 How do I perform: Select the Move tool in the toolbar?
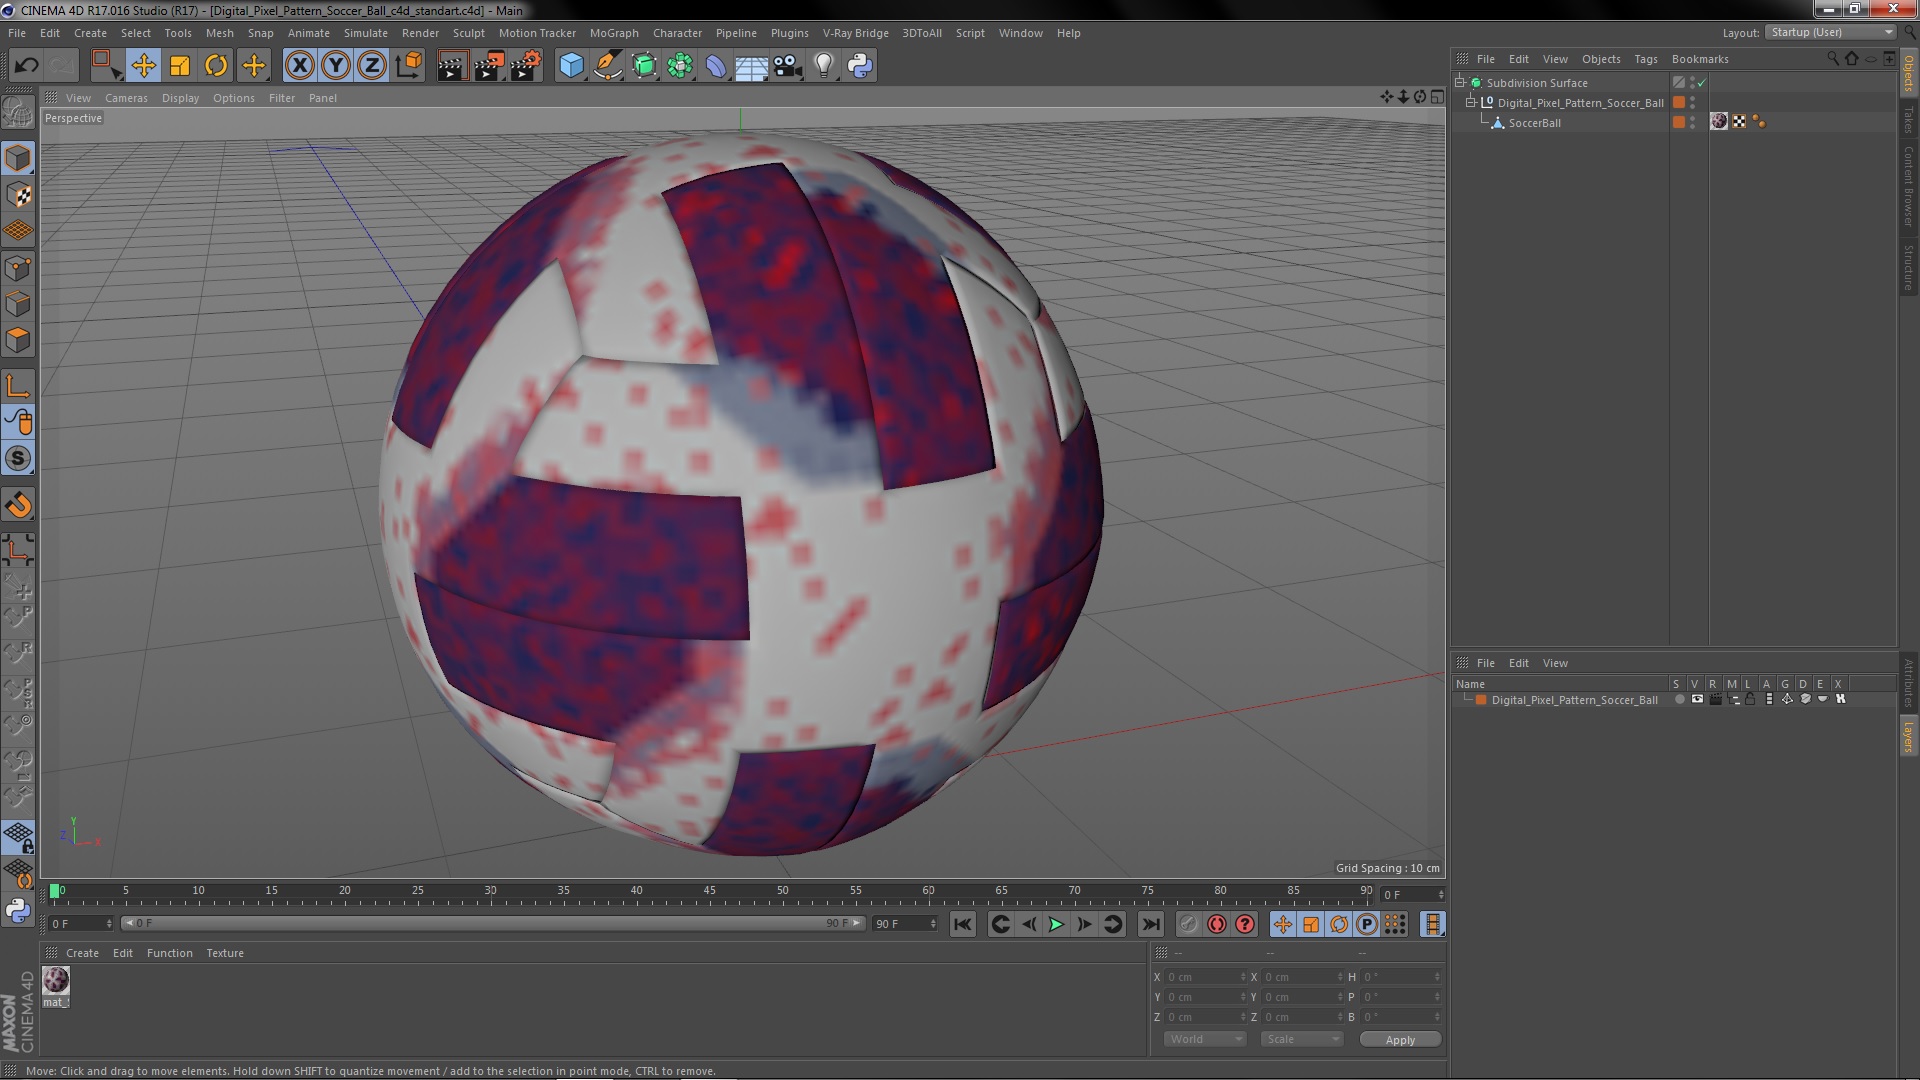tap(143, 66)
